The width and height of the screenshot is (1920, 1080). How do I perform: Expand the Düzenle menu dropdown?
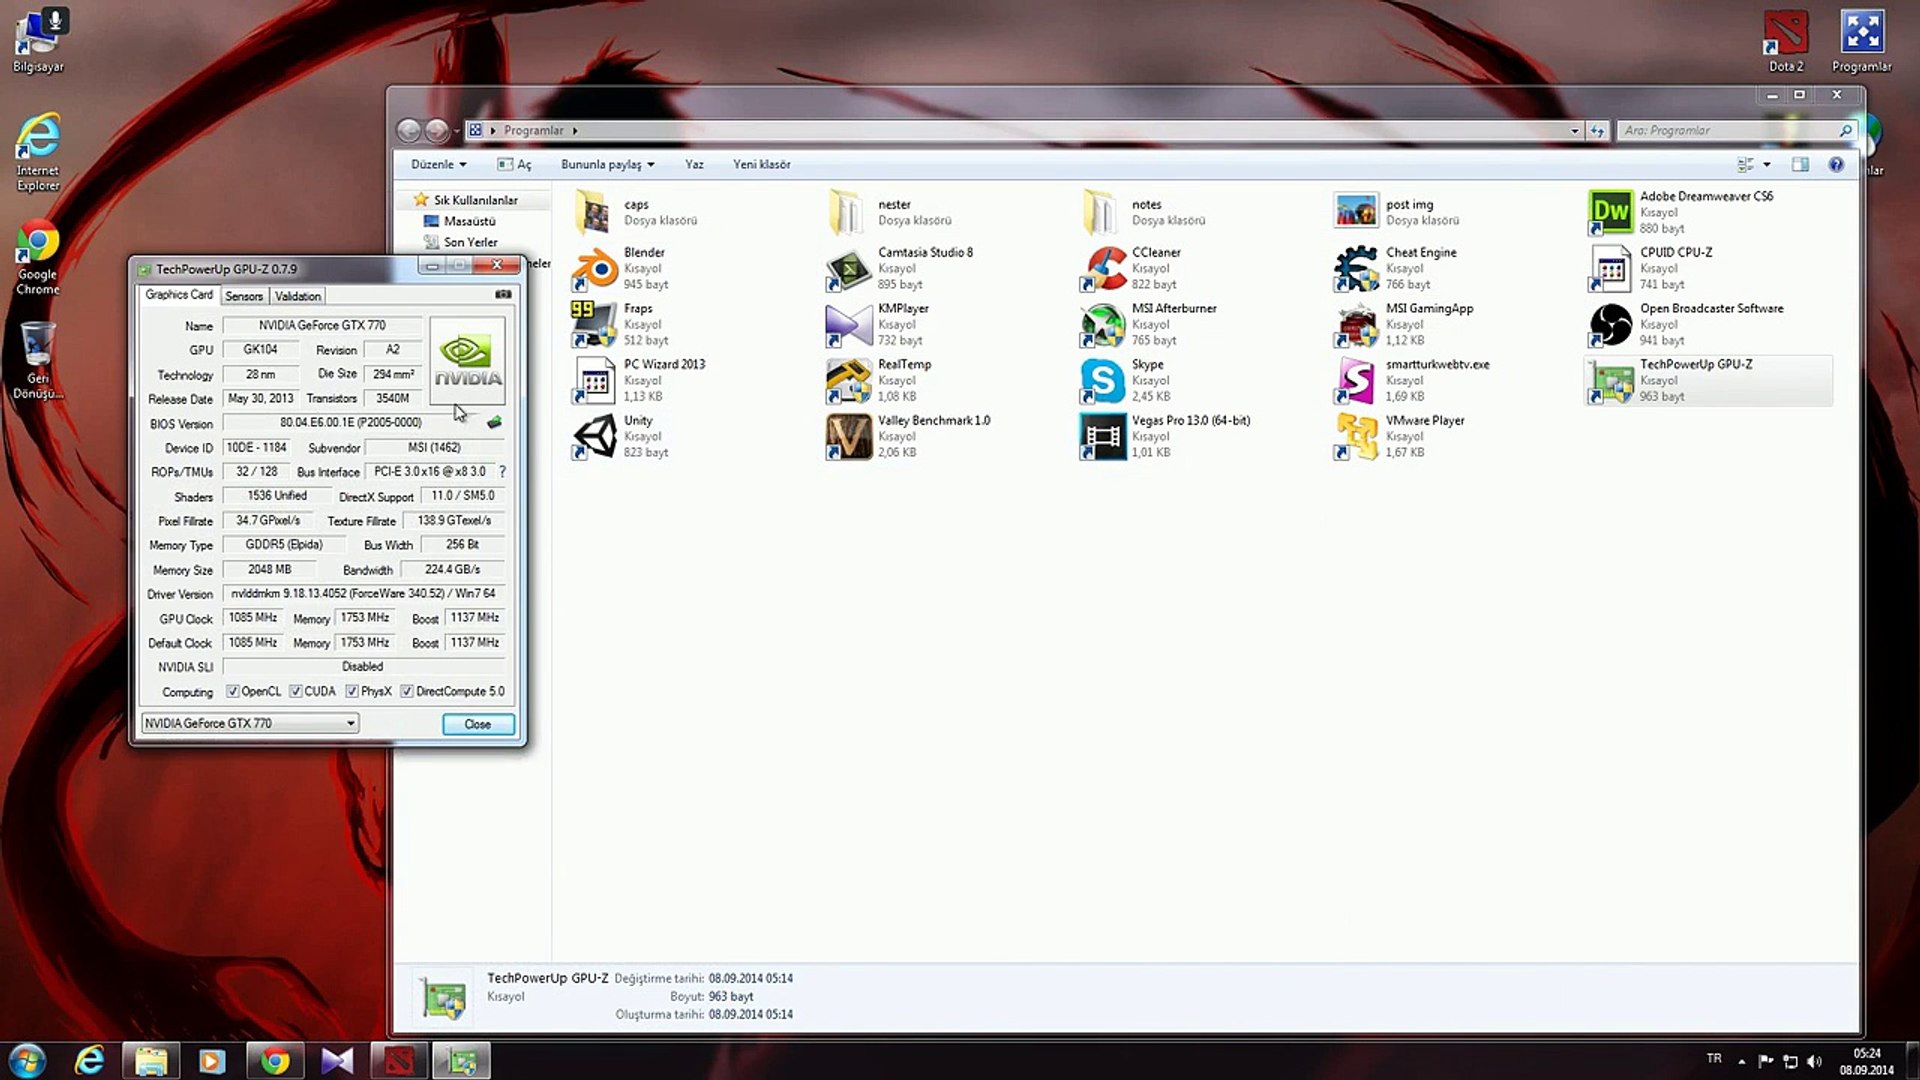pos(438,164)
